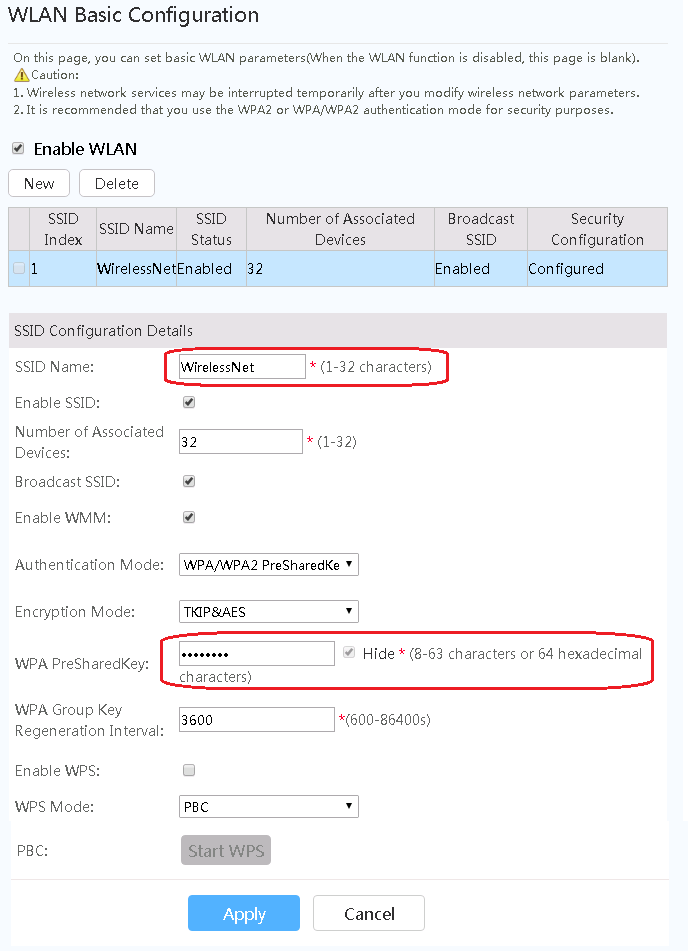This screenshot has width=694, height=951.
Task: Open the WPS Mode dropdown
Action: click(x=268, y=806)
